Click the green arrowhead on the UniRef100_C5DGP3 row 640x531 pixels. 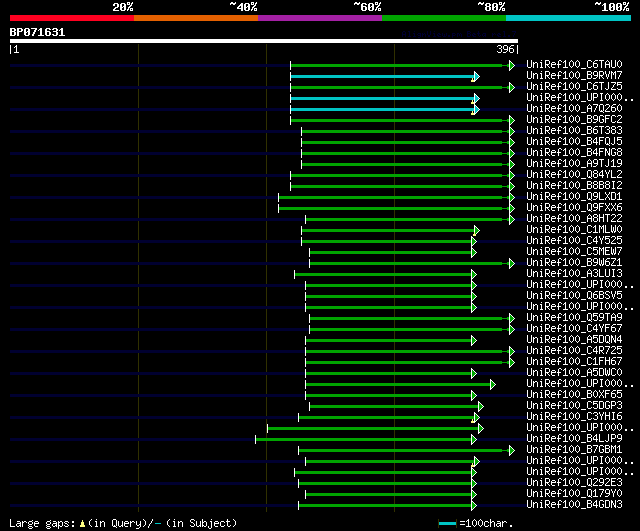click(481, 407)
